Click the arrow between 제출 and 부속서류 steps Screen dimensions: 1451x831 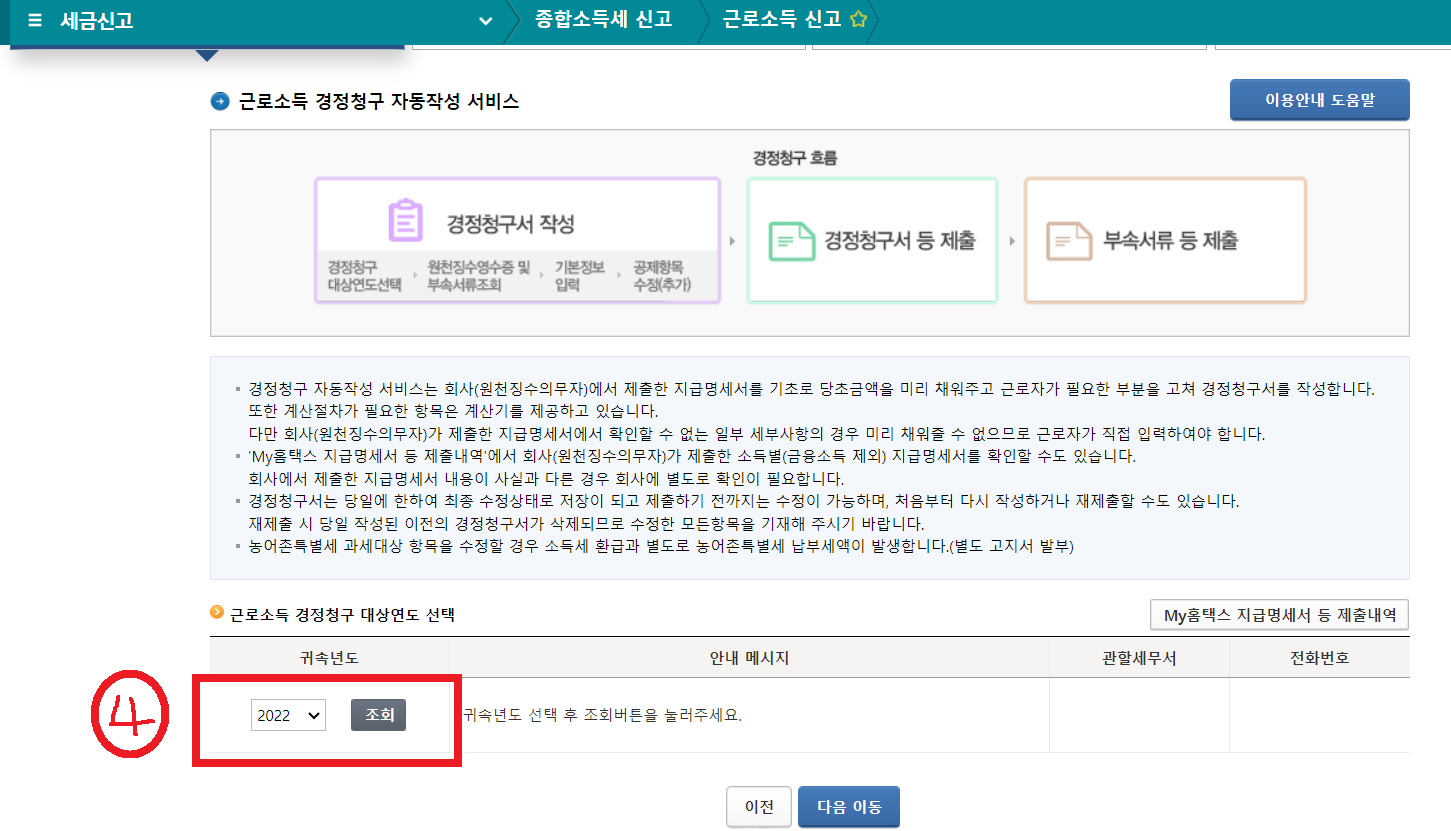point(1014,240)
